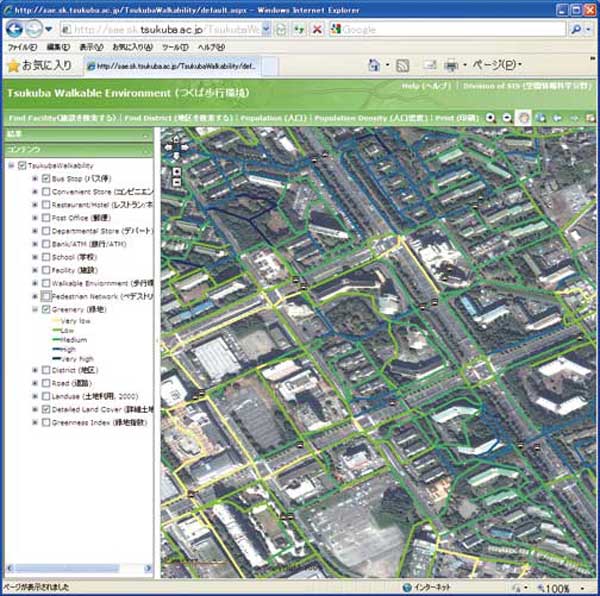
Task: Open the ページ(P) dropdown menu
Action: point(497,65)
